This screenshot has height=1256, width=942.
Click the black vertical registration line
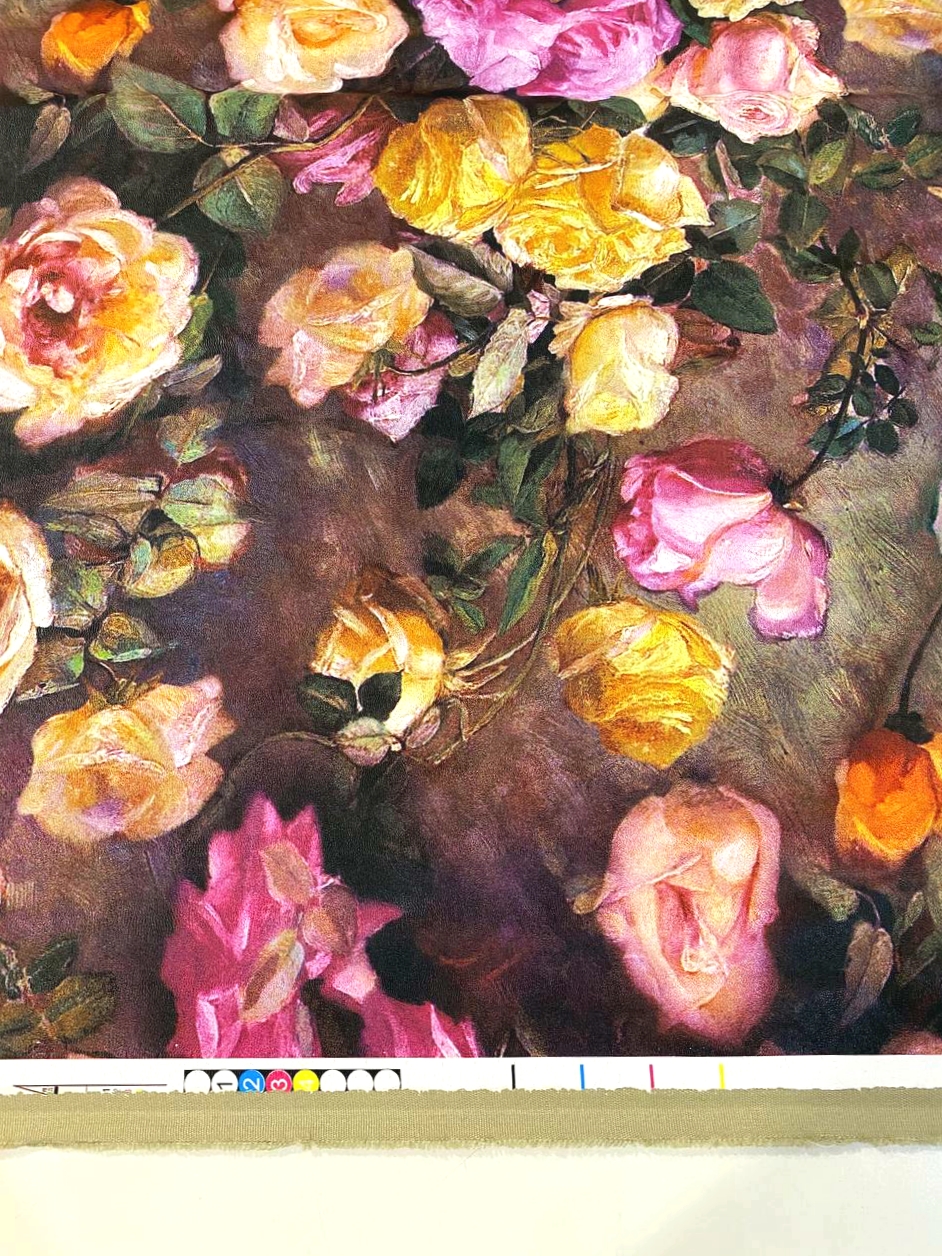pyautogui.click(x=513, y=1076)
